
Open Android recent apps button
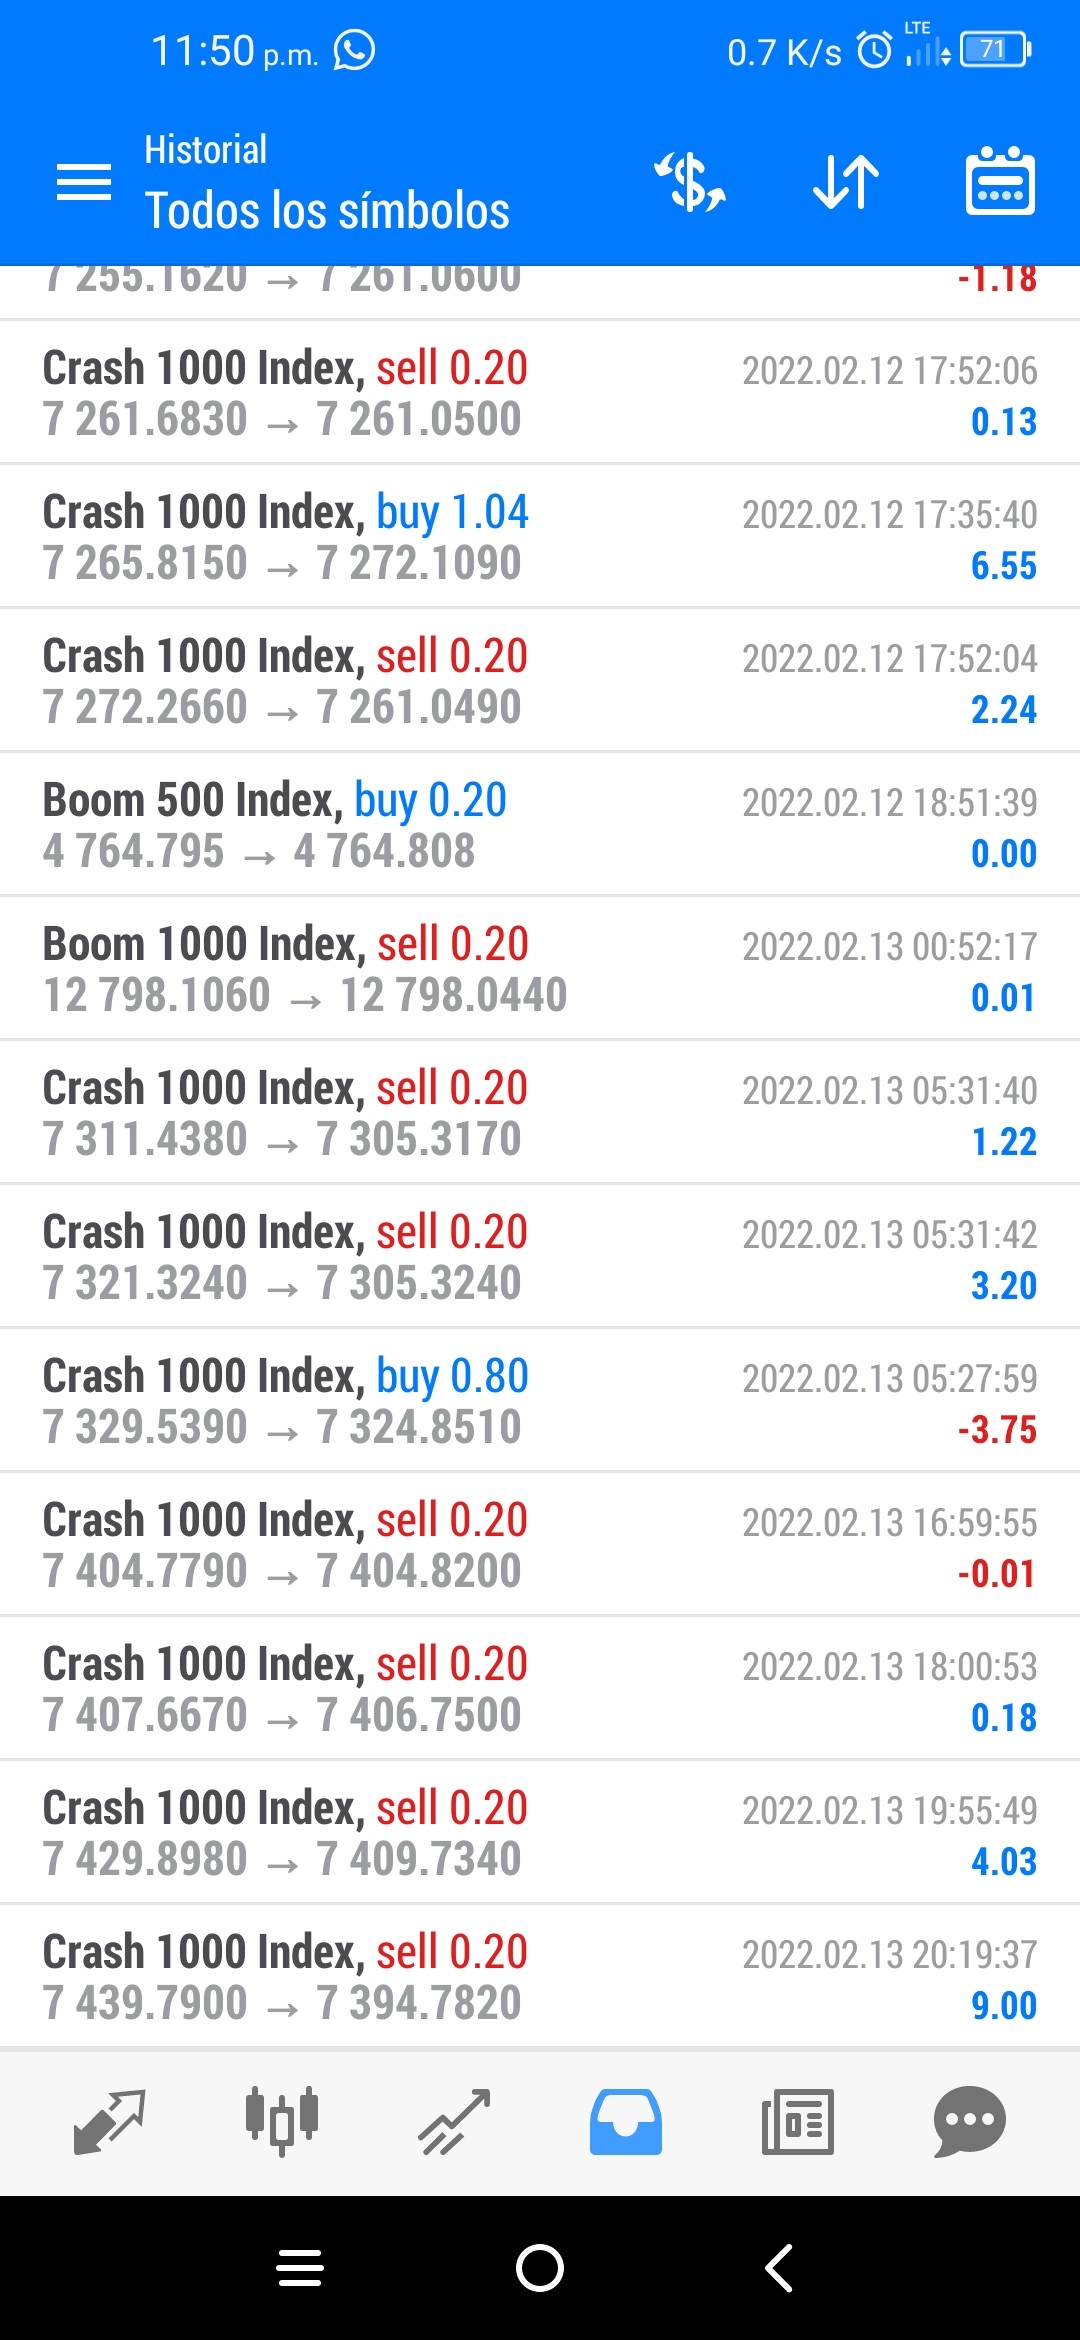300,2268
